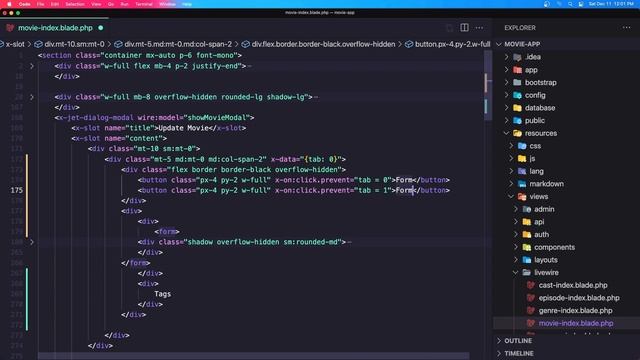Select movie-index.blade.php in Explorer
The height and width of the screenshot is (360, 640).
[x=576, y=323]
